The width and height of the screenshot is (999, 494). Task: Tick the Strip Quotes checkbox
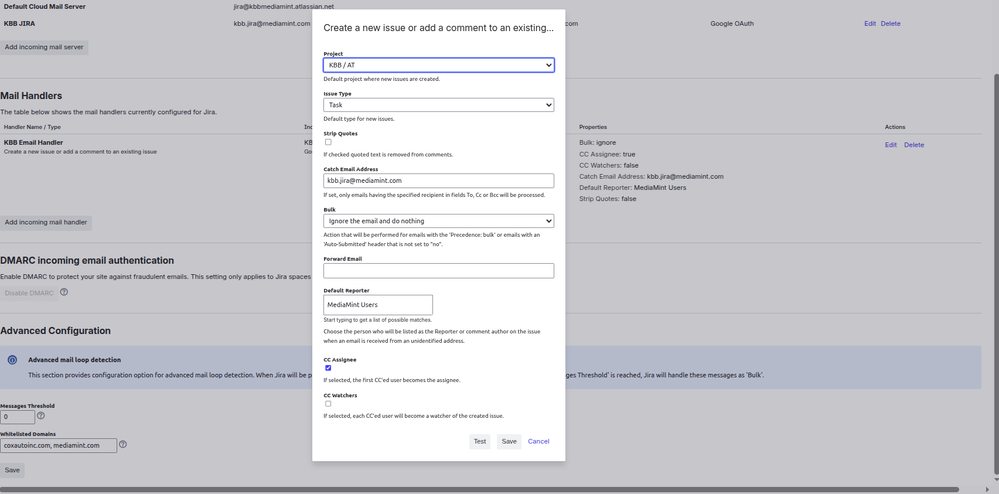pos(328,142)
